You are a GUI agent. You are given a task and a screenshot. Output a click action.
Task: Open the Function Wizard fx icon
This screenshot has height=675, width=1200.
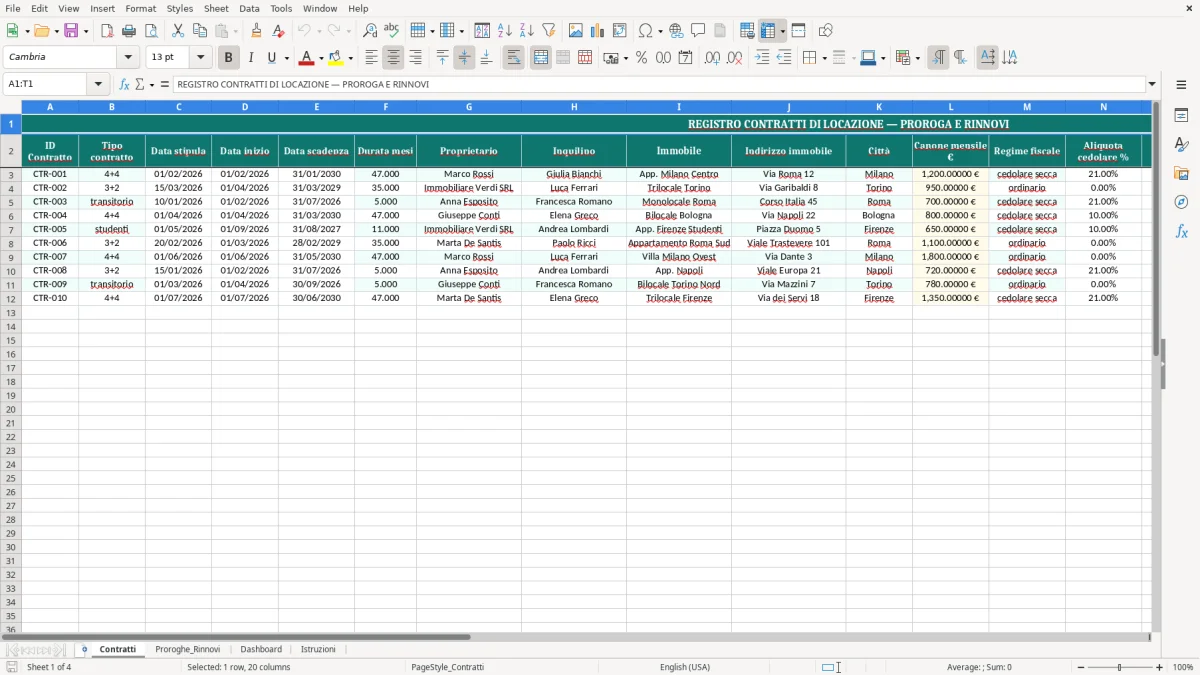point(125,84)
